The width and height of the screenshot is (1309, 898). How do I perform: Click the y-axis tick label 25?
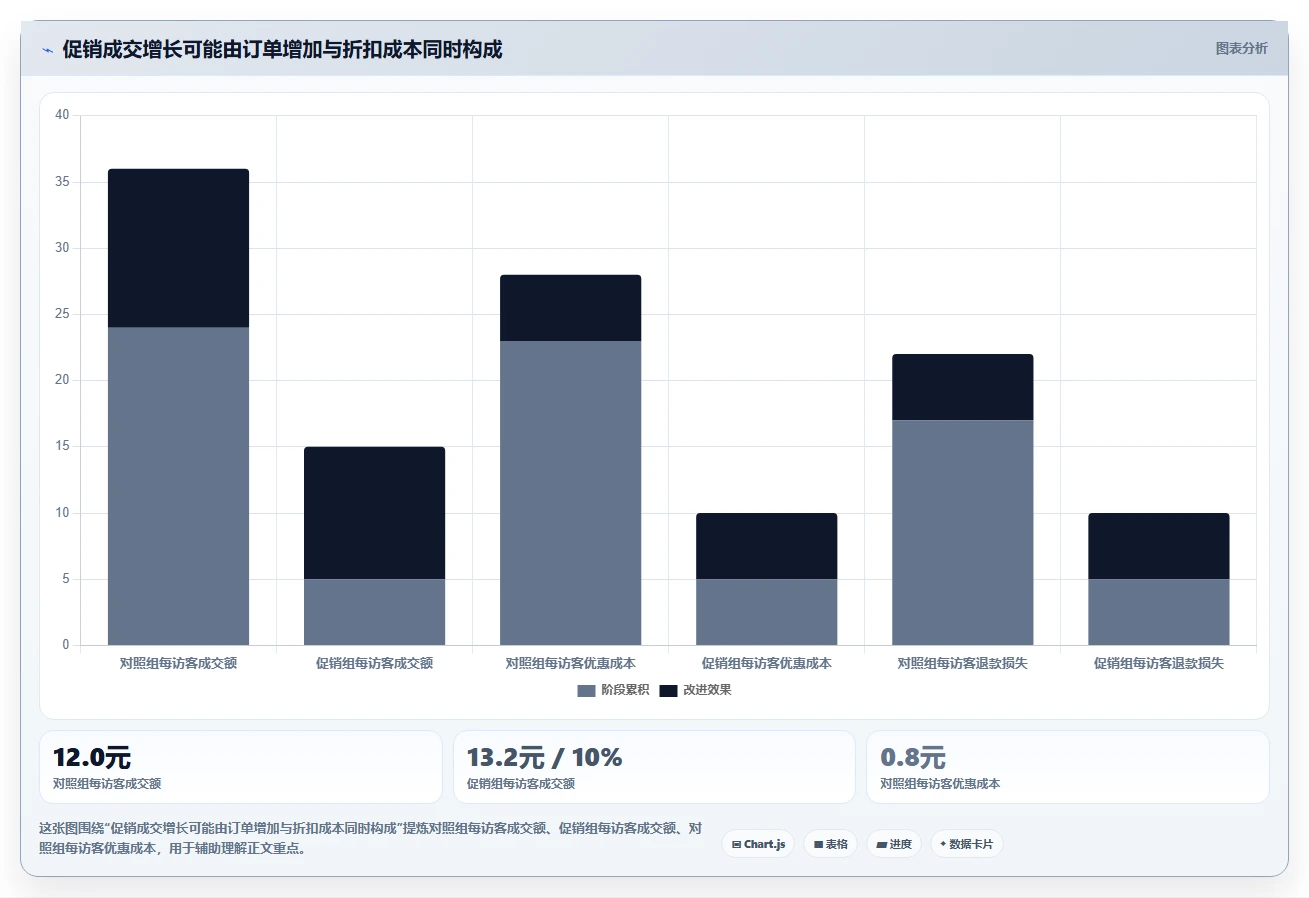point(62,314)
